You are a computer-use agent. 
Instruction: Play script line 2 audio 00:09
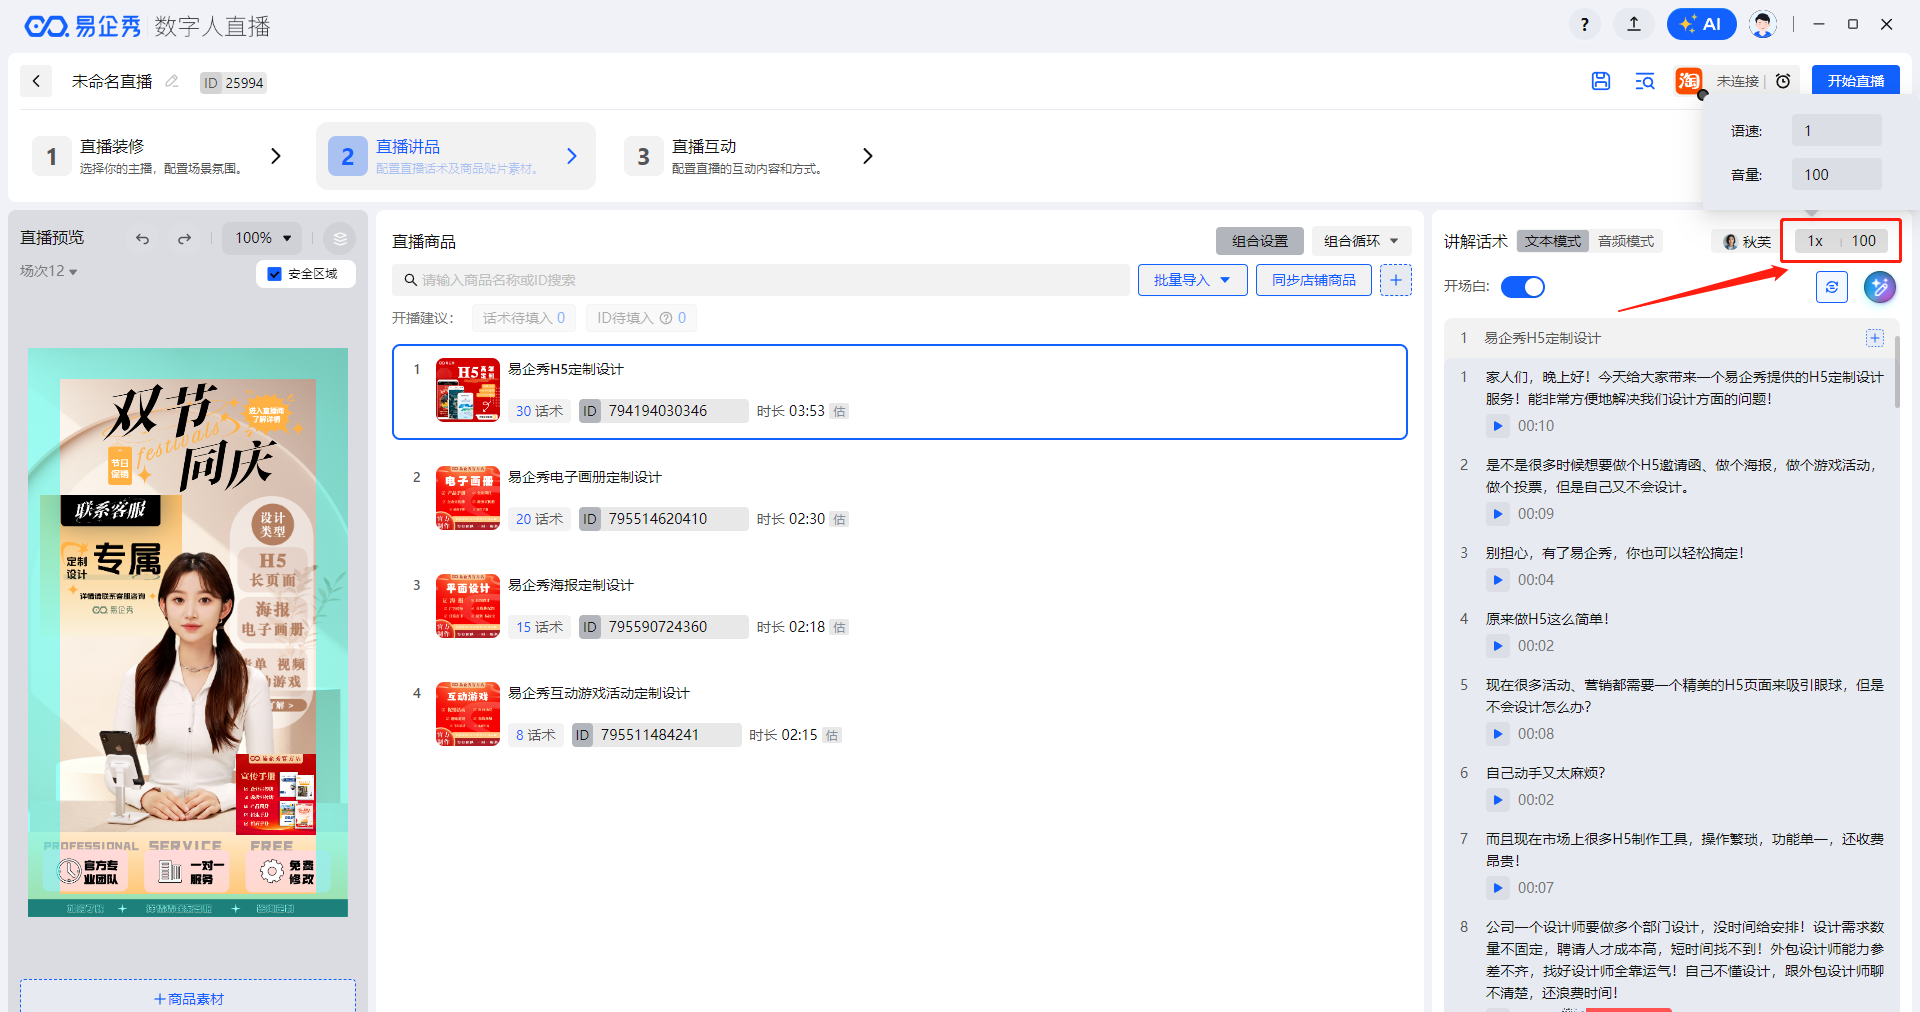click(x=1497, y=514)
